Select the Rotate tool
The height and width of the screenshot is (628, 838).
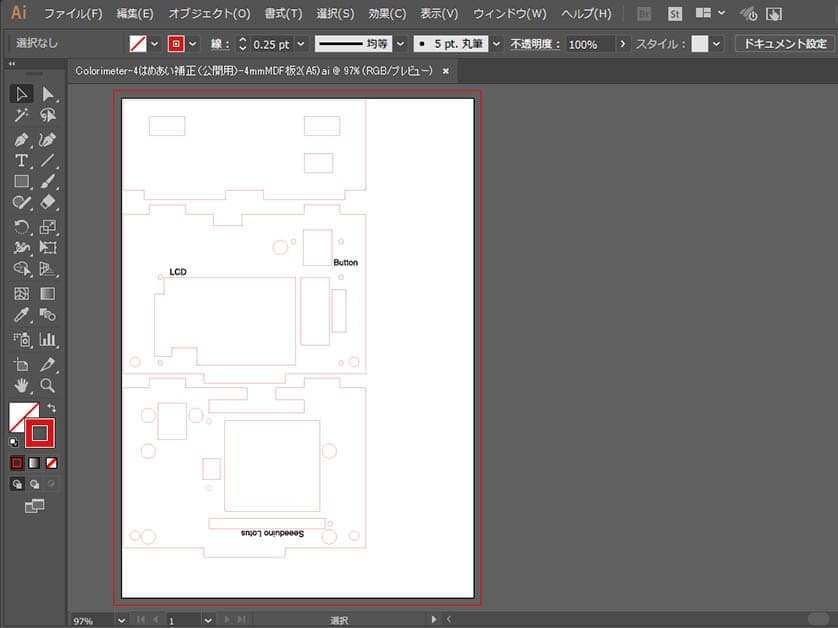tap(21, 227)
